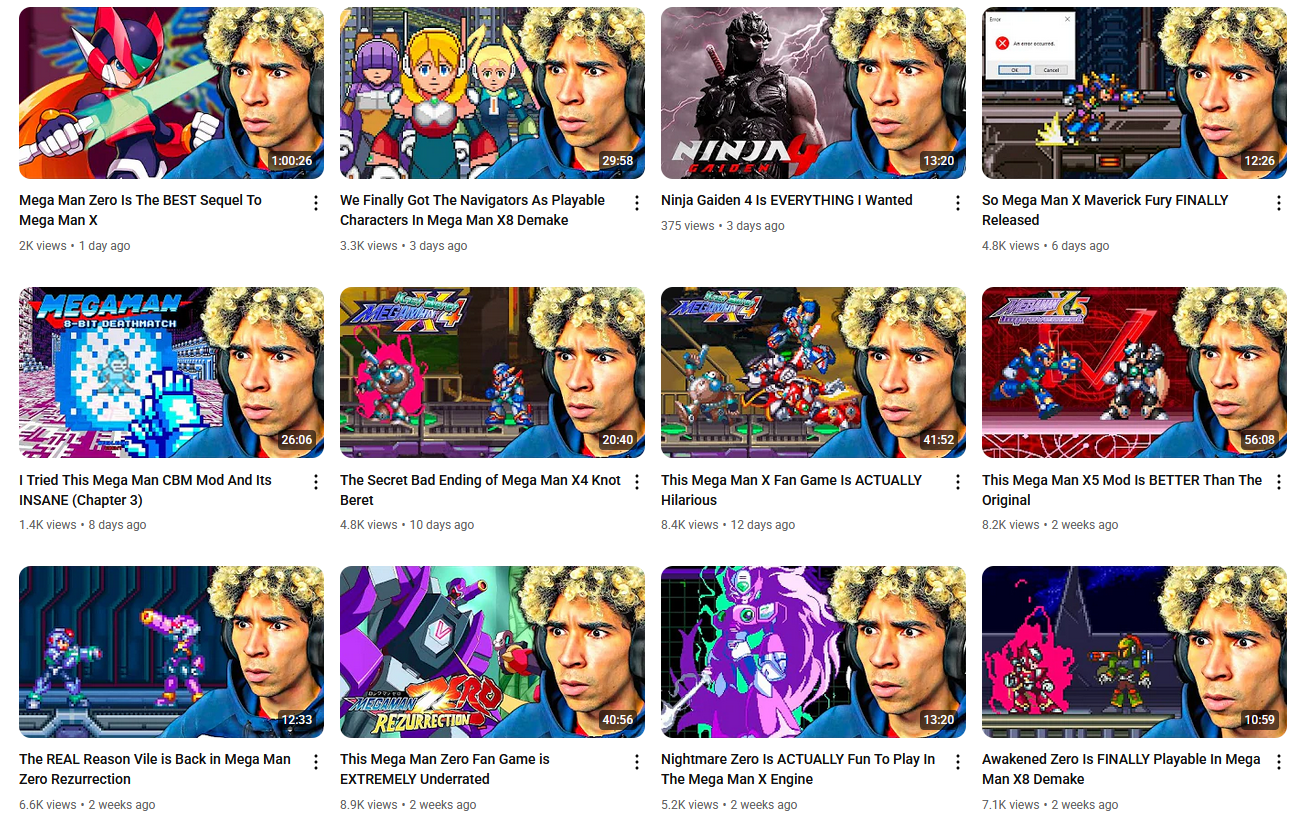Open more actions for Ninja Gaiden 4 video
1301x815 pixels.
[958, 203]
